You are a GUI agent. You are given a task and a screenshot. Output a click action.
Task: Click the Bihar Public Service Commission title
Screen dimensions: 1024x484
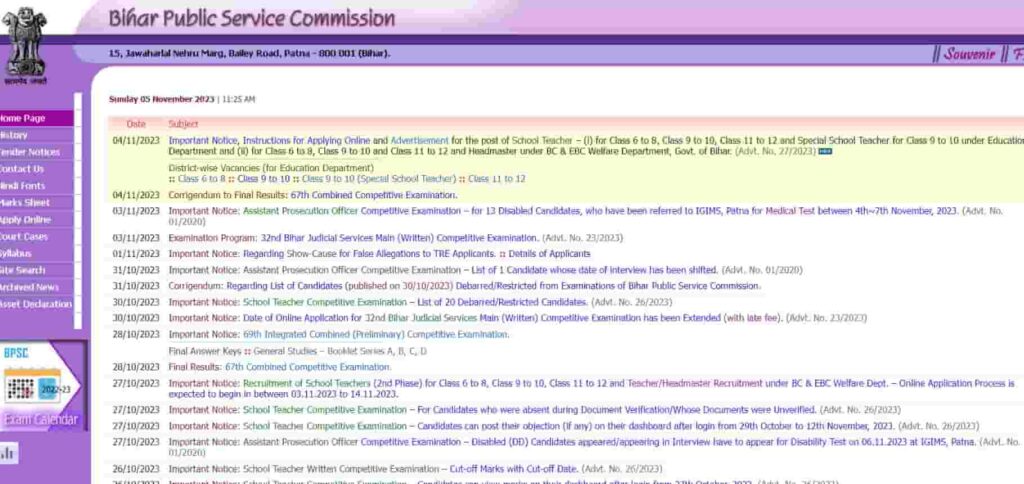click(251, 18)
